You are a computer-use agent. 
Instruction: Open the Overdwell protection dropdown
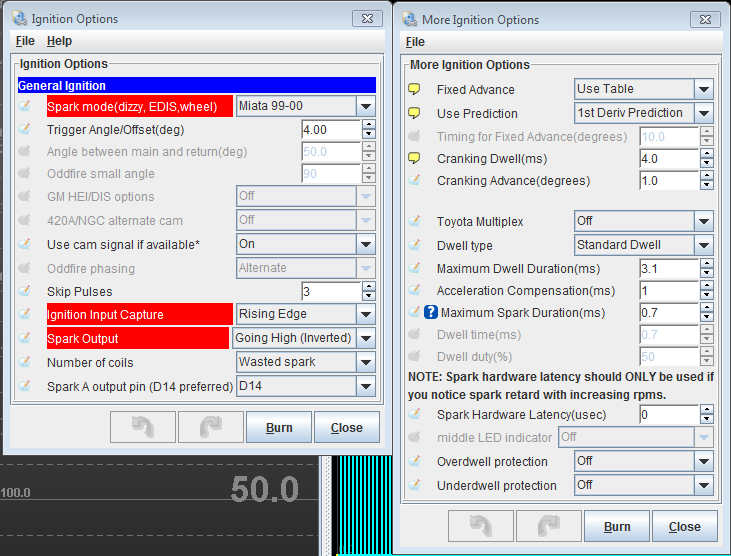point(704,461)
